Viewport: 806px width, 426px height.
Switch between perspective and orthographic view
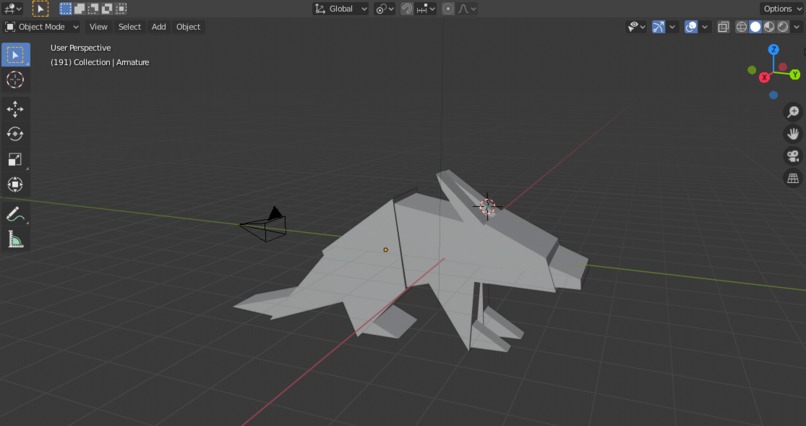tap(793, 178)
